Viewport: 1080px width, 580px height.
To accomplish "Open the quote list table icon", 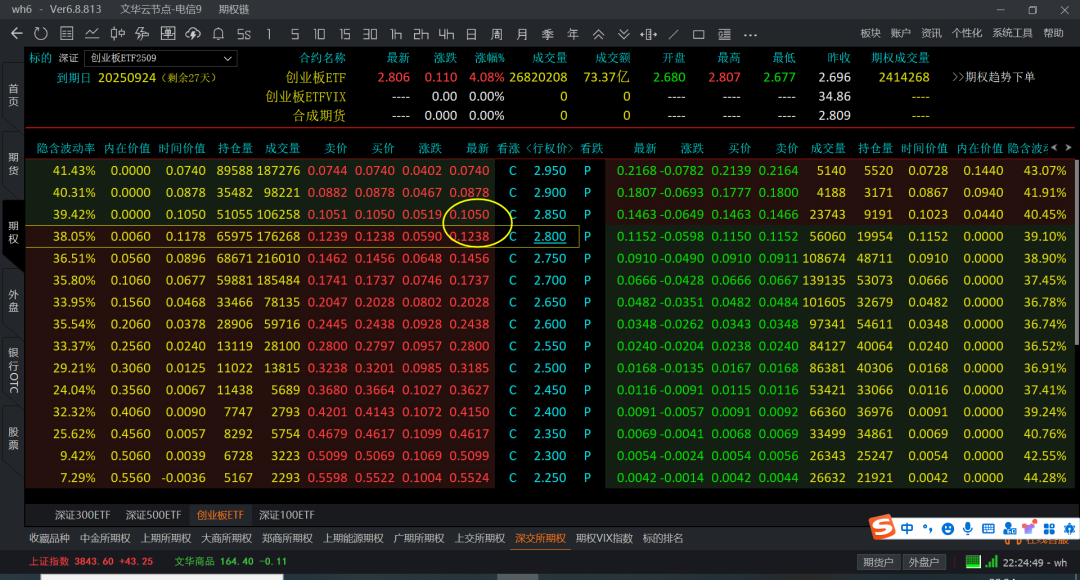I will click(67, 34).
